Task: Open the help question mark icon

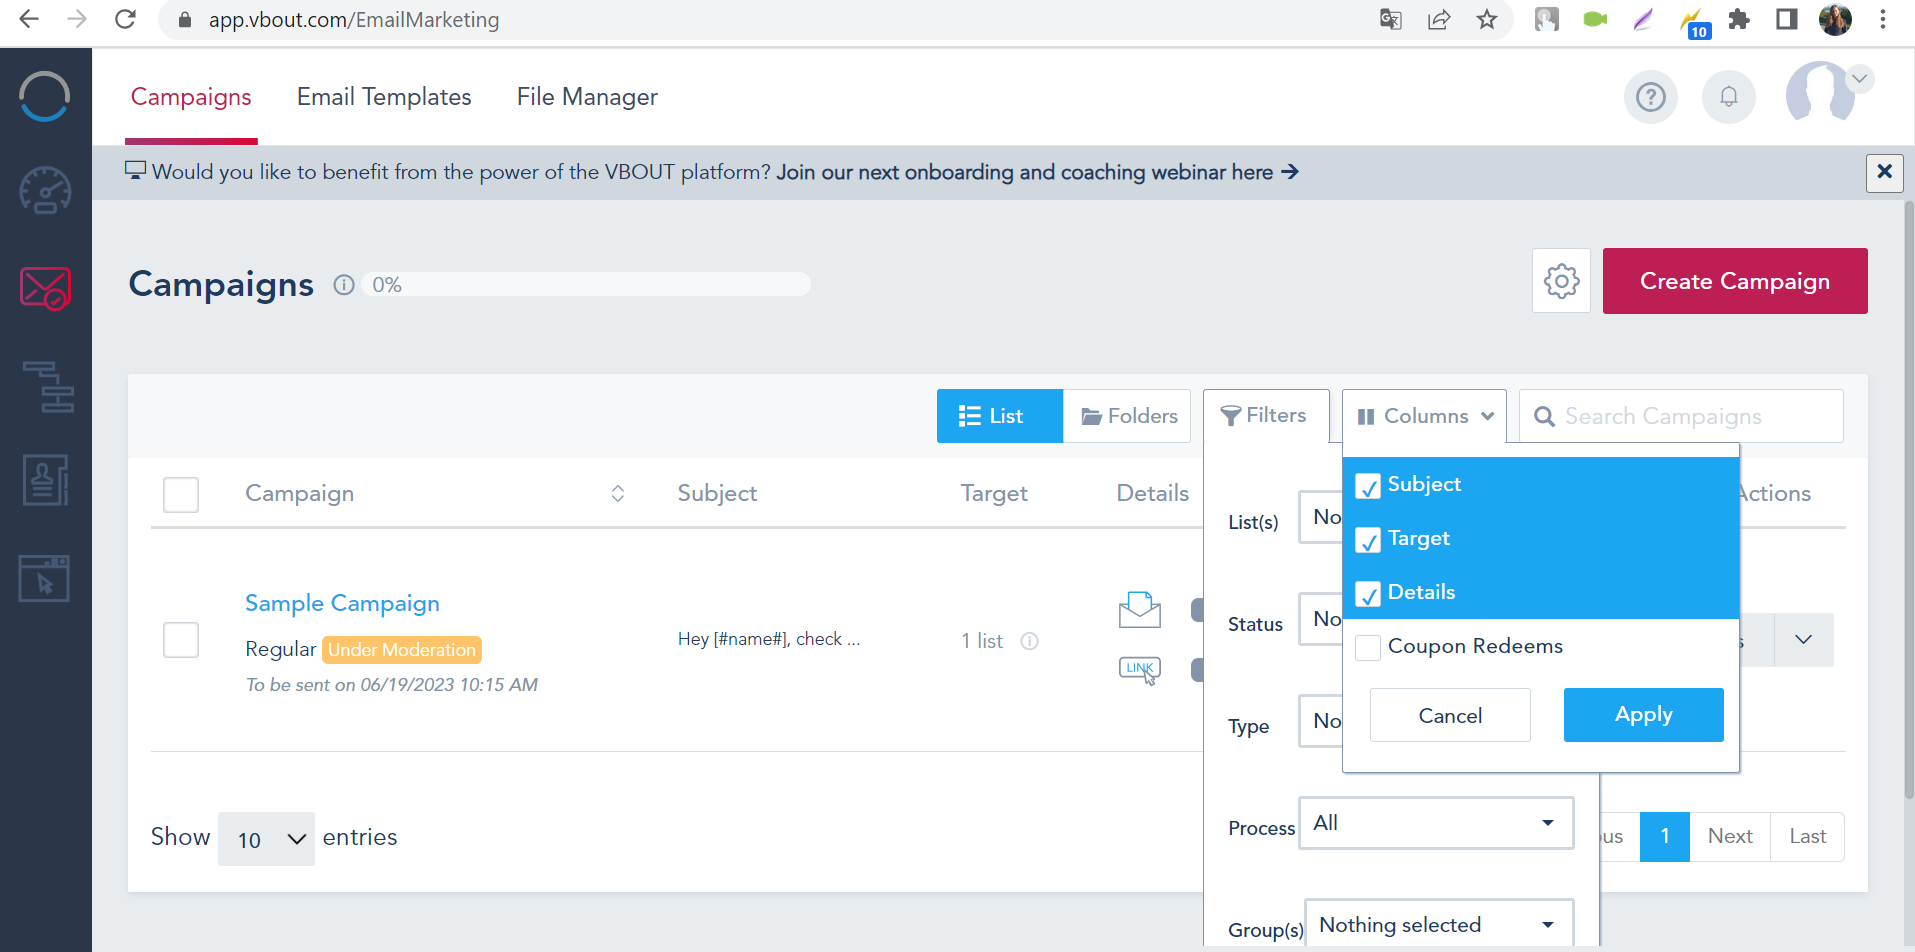Action: [x=1650, y=97]
